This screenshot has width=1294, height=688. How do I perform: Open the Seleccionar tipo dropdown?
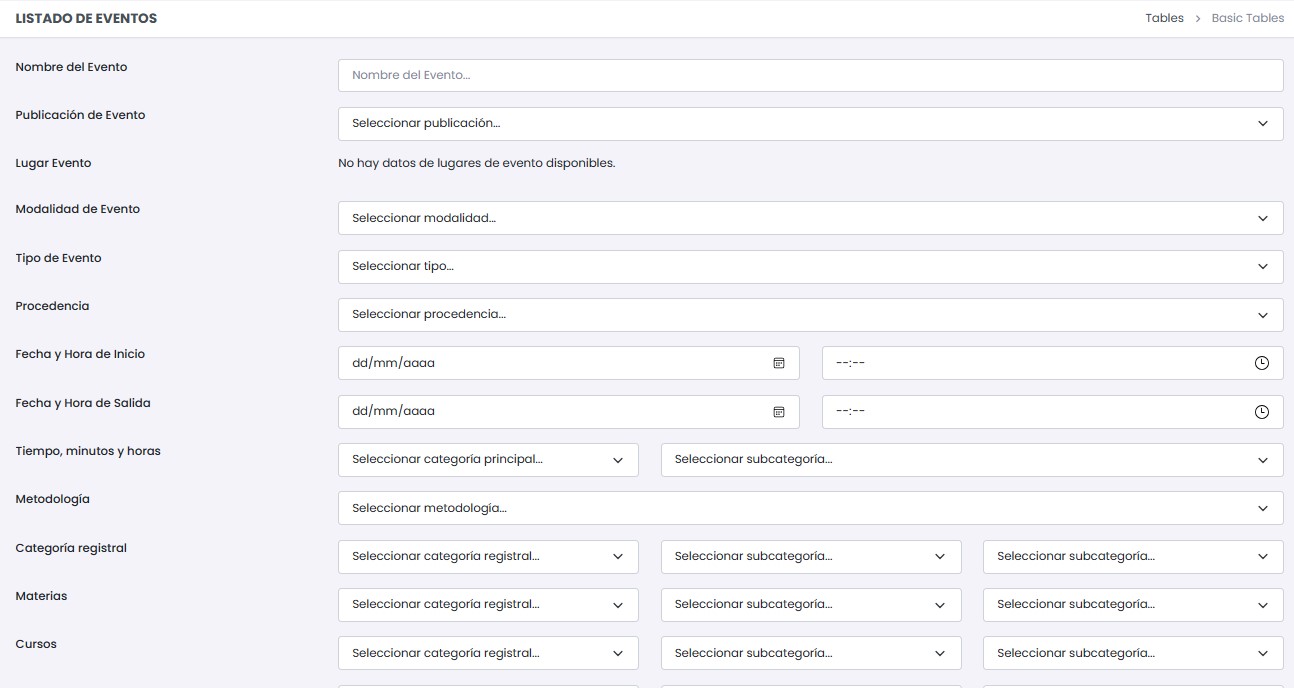coord(810,266)
